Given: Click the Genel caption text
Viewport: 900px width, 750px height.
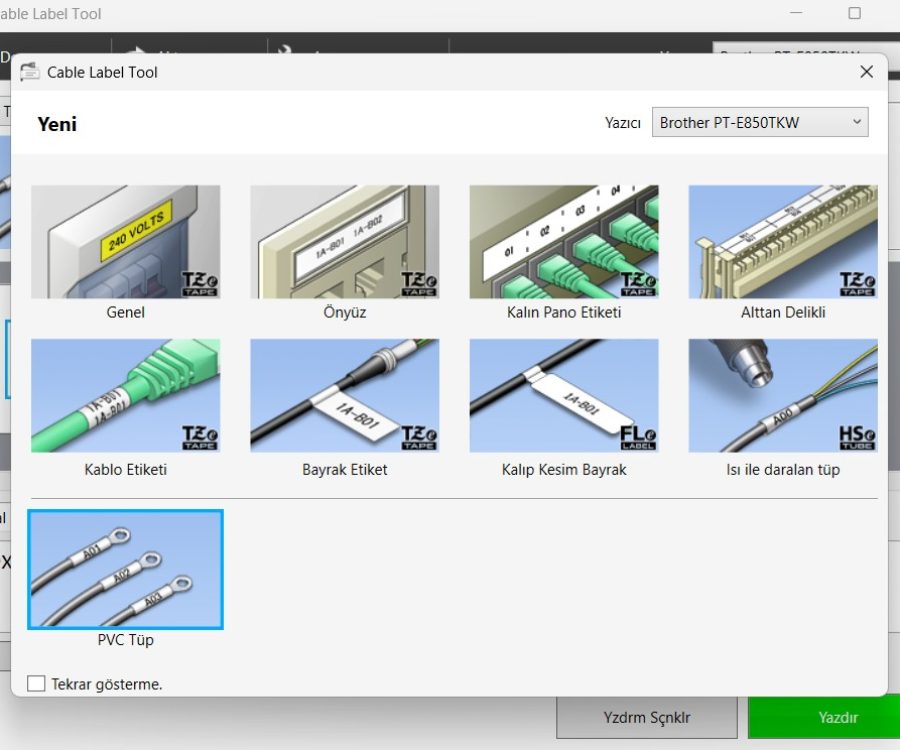Looking at the screenshot, I should pos(125,312).
